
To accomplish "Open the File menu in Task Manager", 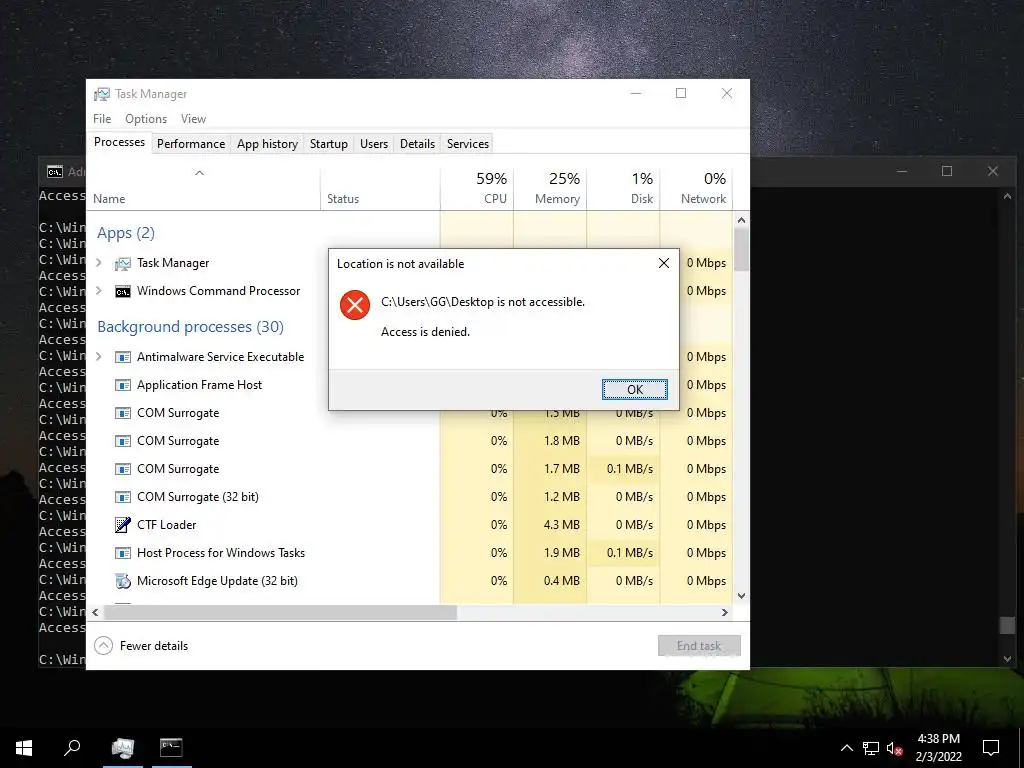I will 102,119.
